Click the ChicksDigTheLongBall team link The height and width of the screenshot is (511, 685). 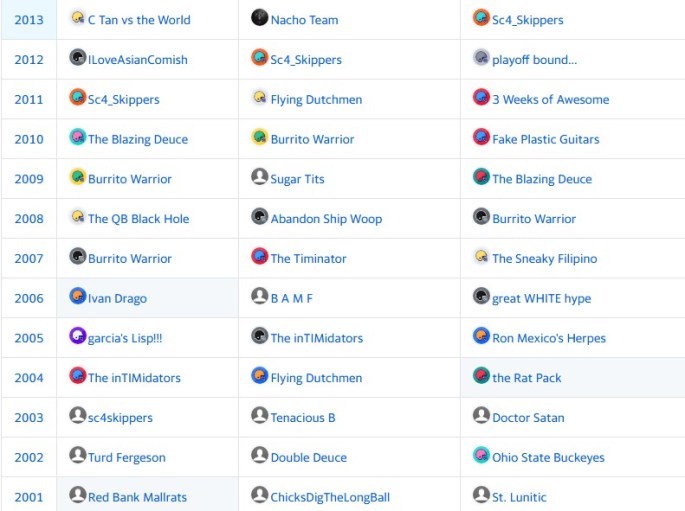pyautogui.click(x=330, y=497)
